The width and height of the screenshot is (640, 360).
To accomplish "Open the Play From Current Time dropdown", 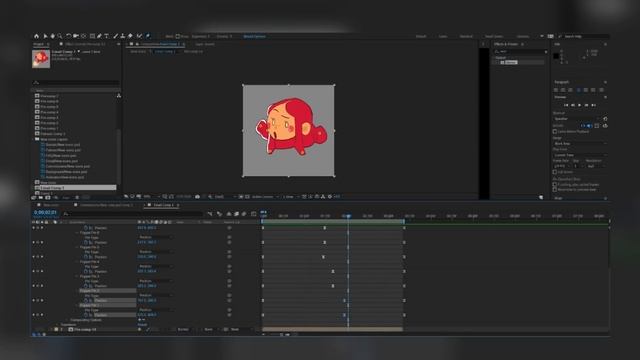I will [580, 155].
